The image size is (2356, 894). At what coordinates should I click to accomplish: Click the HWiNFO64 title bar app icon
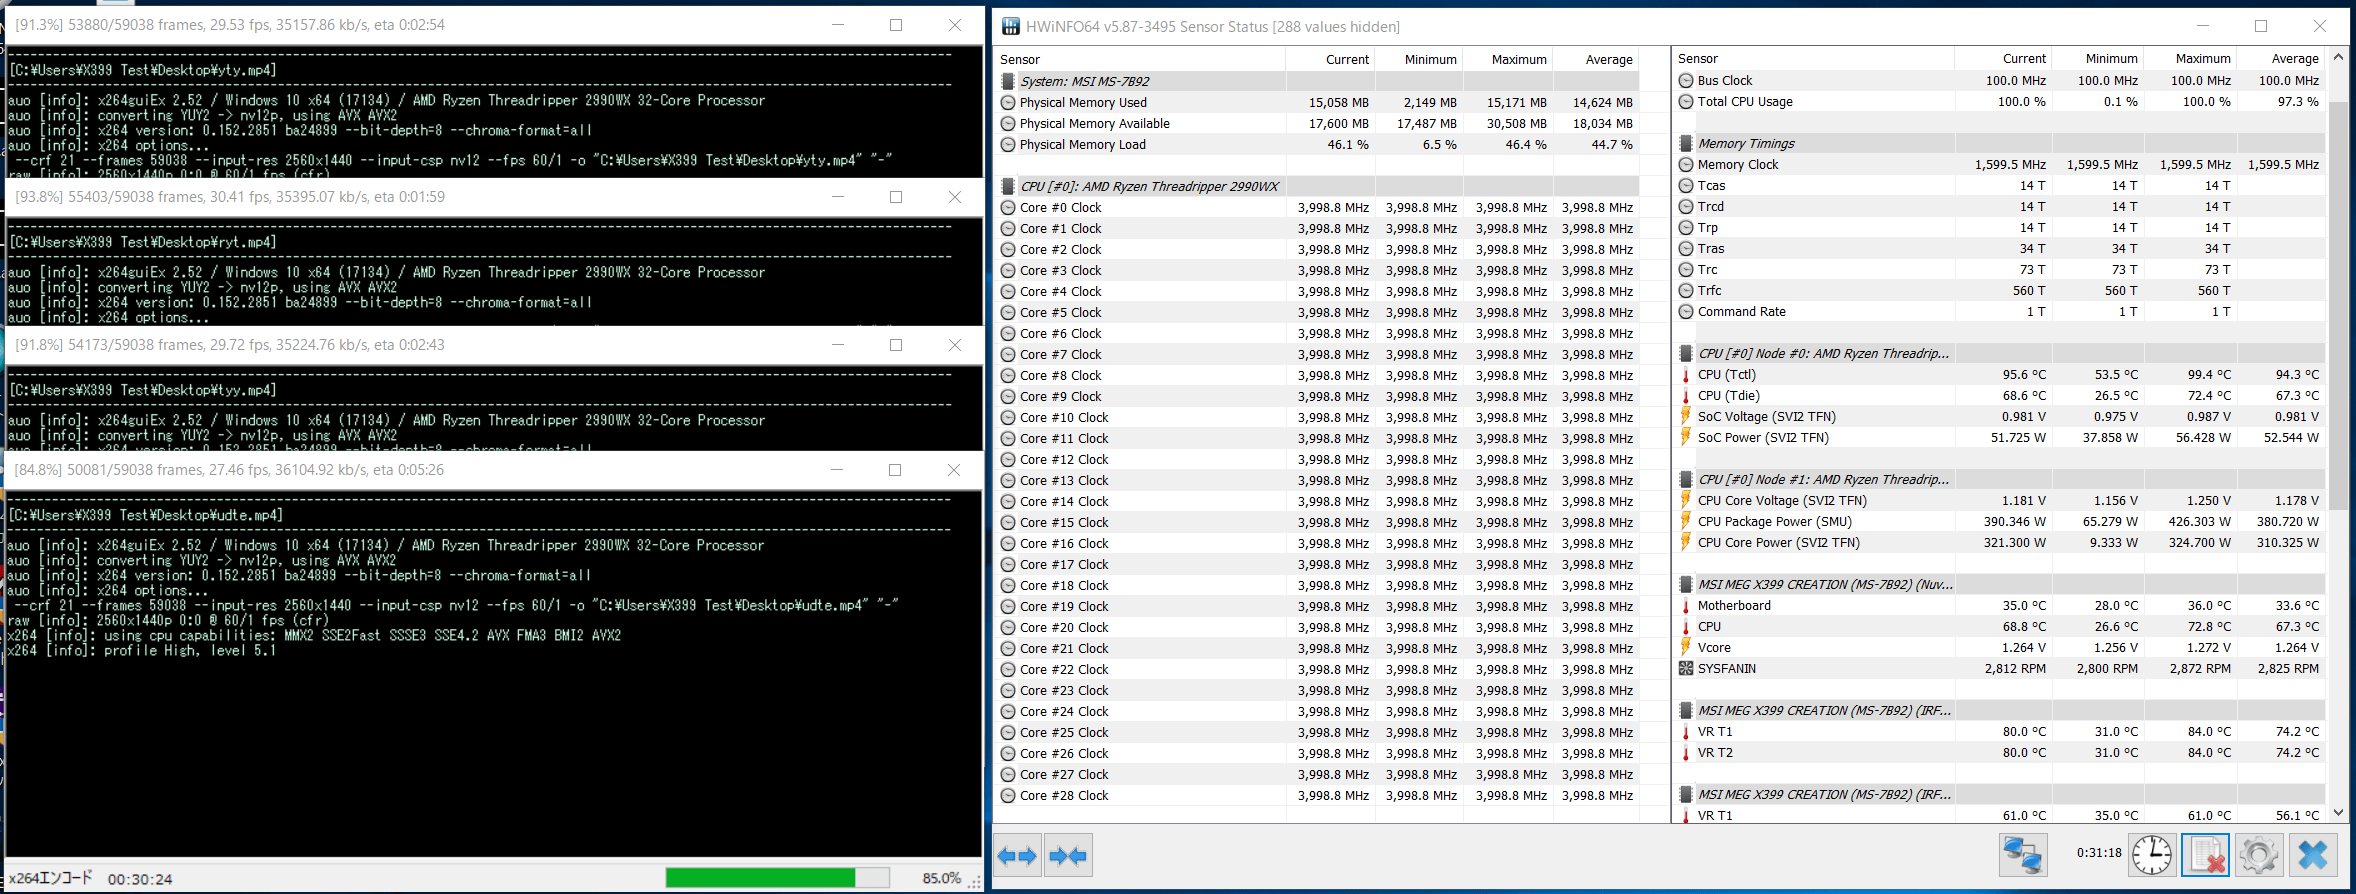click(x=1010, y=26)
